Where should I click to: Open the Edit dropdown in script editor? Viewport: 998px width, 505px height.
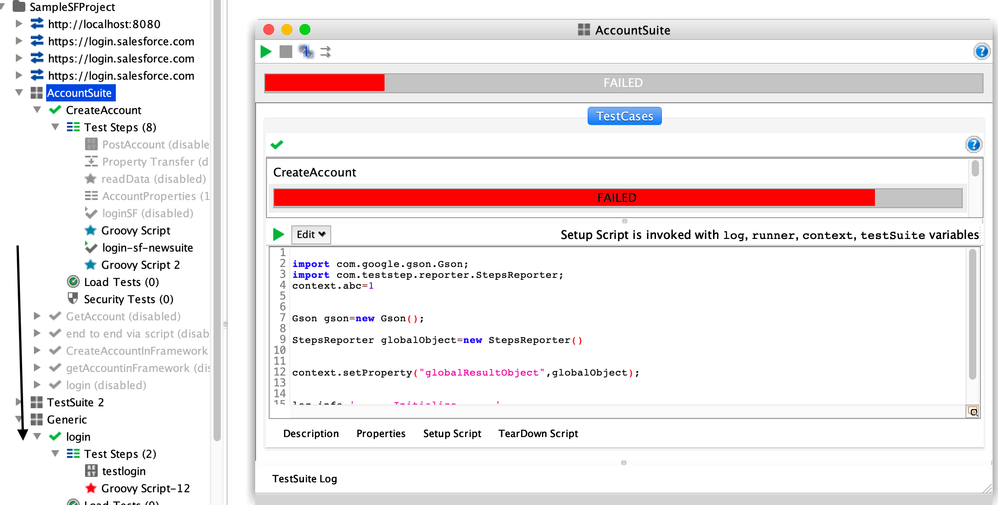311,235
